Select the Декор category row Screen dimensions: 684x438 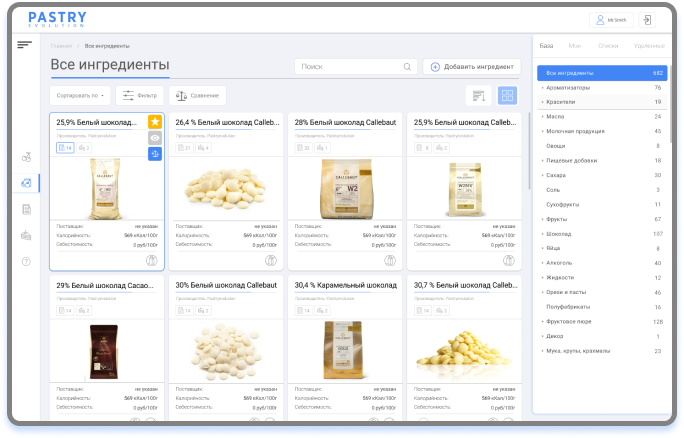tap(602, 336)
